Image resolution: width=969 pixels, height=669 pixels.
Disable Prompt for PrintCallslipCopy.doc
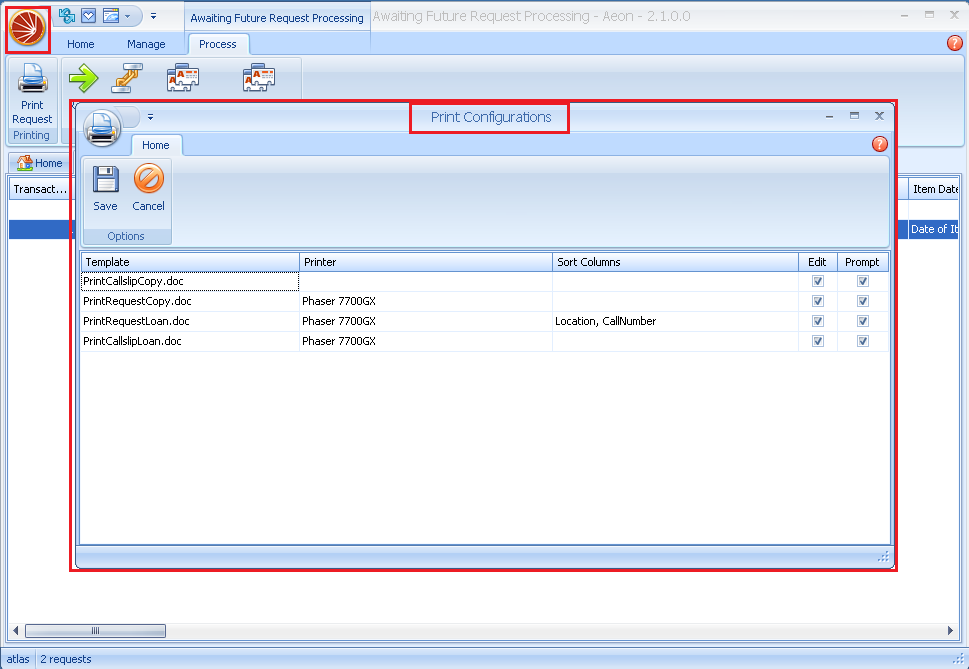coord(862,281)
